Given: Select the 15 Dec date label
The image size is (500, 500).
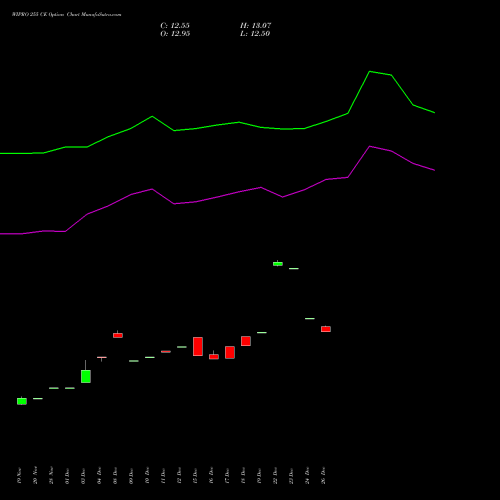Looking at the screenshot, I should [195, 476].
